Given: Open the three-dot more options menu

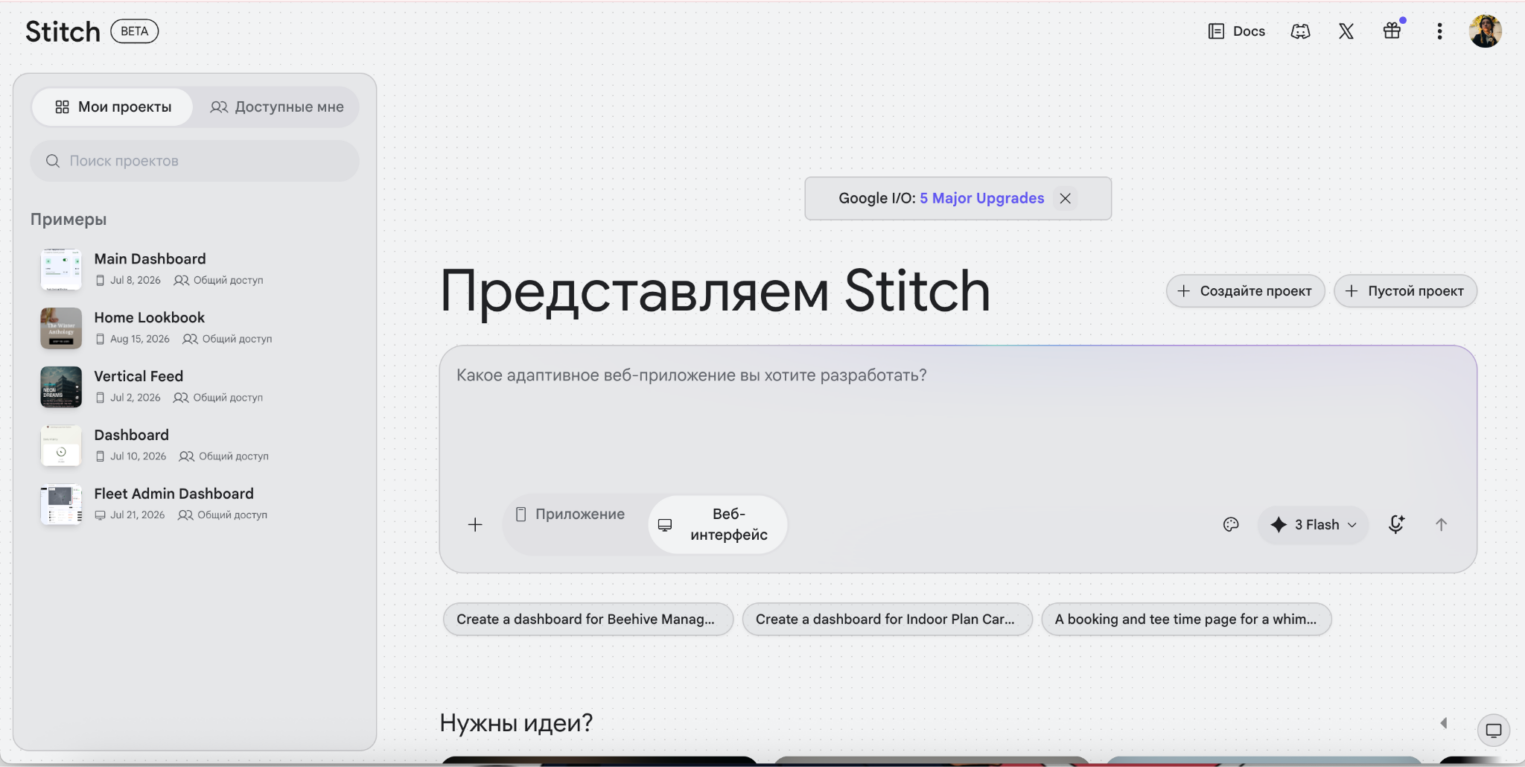Looking at the screenshot, I should (x=1439, y=31).
